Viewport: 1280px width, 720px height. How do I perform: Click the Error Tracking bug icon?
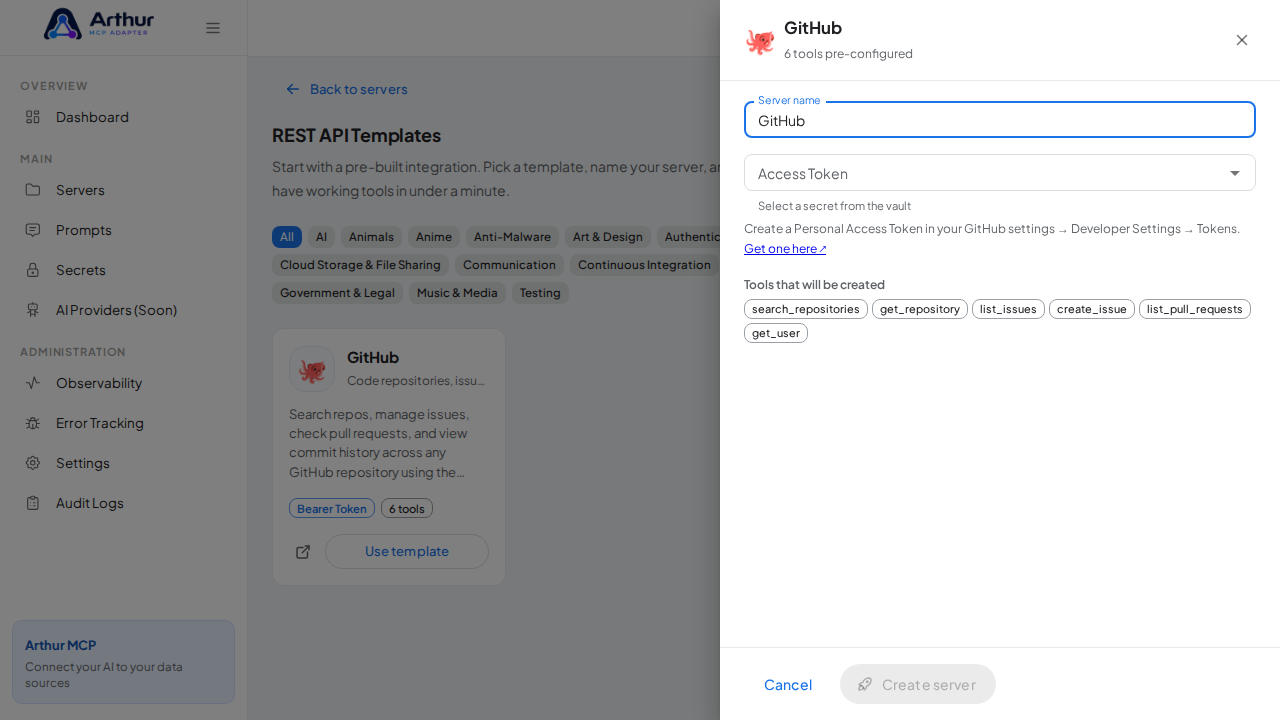(33, 423)
